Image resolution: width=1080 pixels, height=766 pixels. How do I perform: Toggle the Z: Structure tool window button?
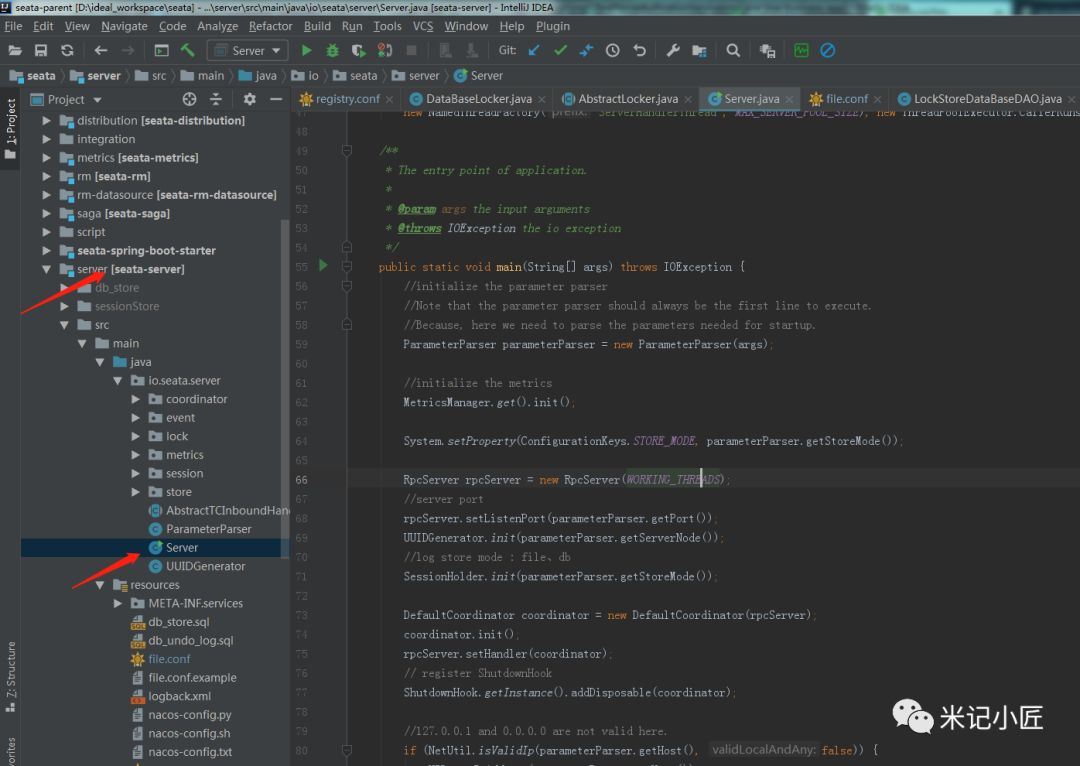pyautogui.click(x=10, y=678)
